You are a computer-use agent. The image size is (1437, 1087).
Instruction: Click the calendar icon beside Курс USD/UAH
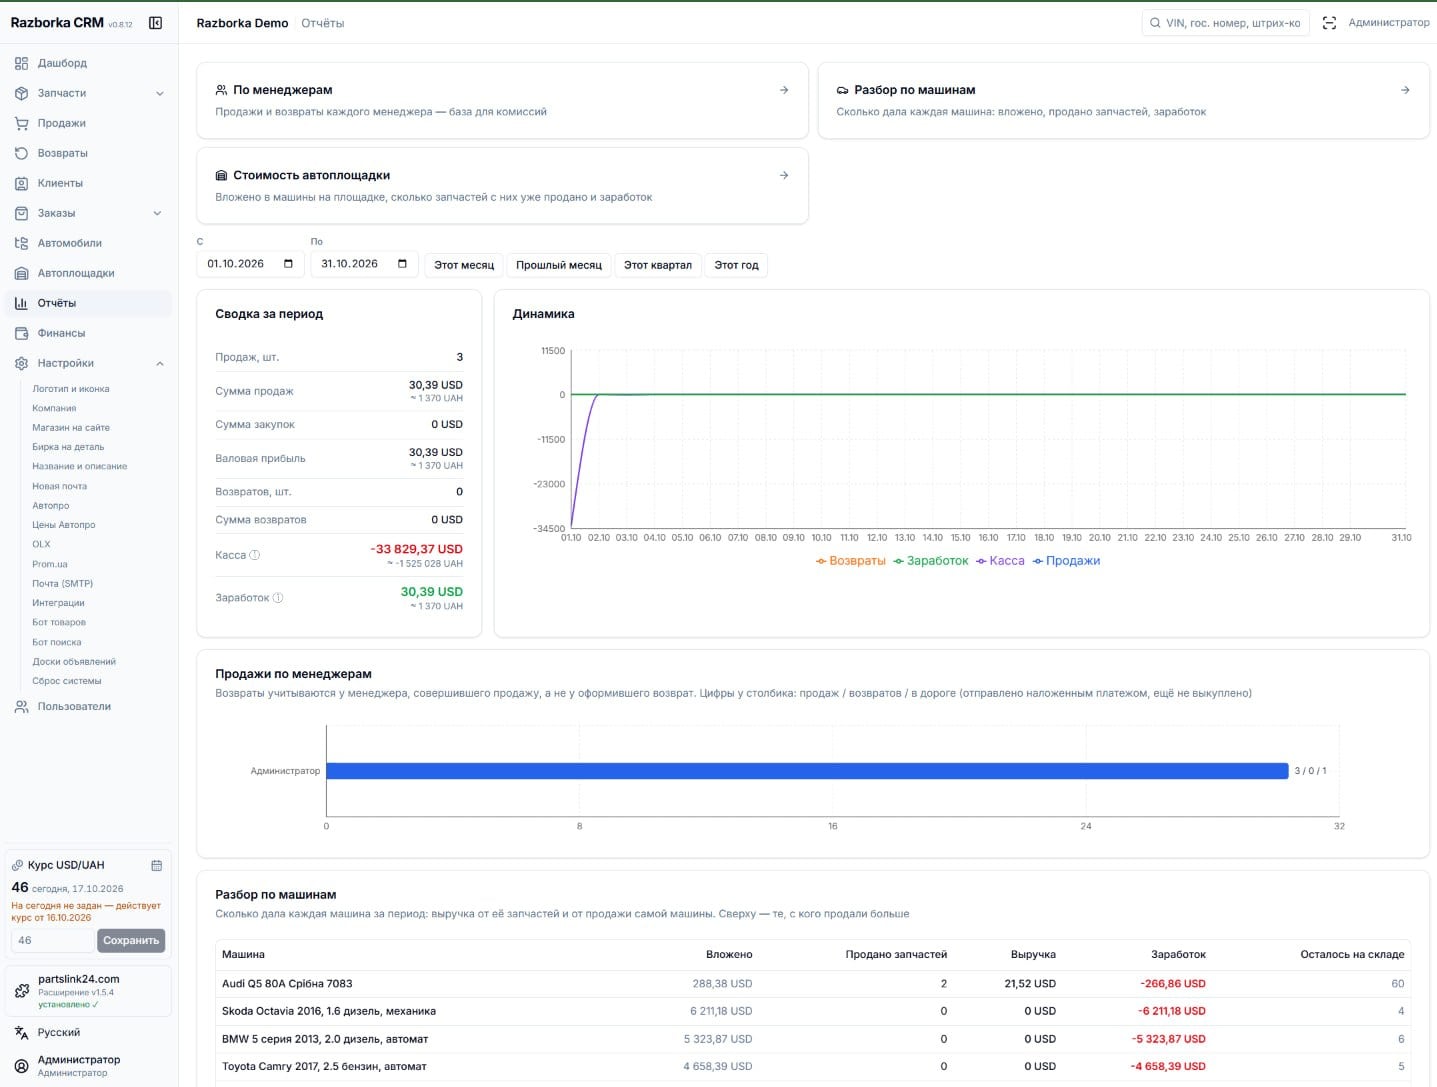coord(157,865)
